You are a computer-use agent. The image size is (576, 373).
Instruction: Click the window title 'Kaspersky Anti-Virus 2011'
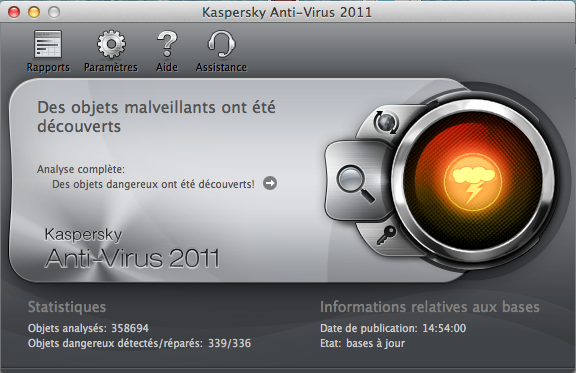tap(287, 12)
